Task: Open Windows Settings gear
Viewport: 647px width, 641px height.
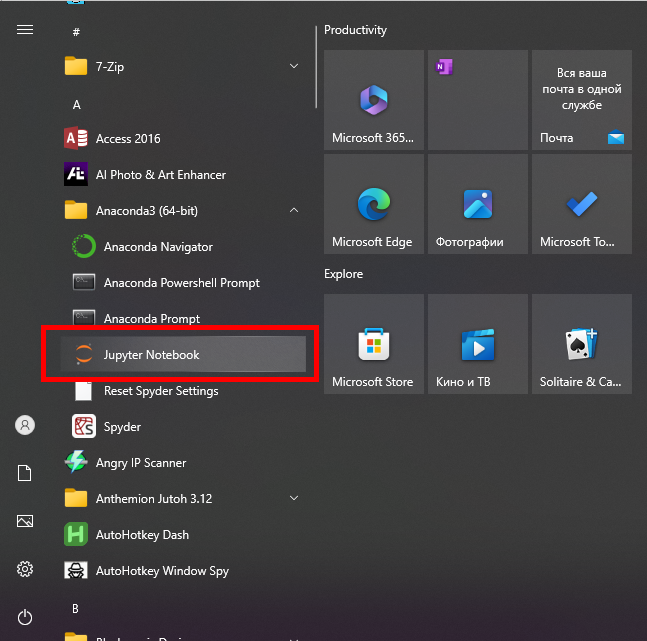Action: coord(25,569)
